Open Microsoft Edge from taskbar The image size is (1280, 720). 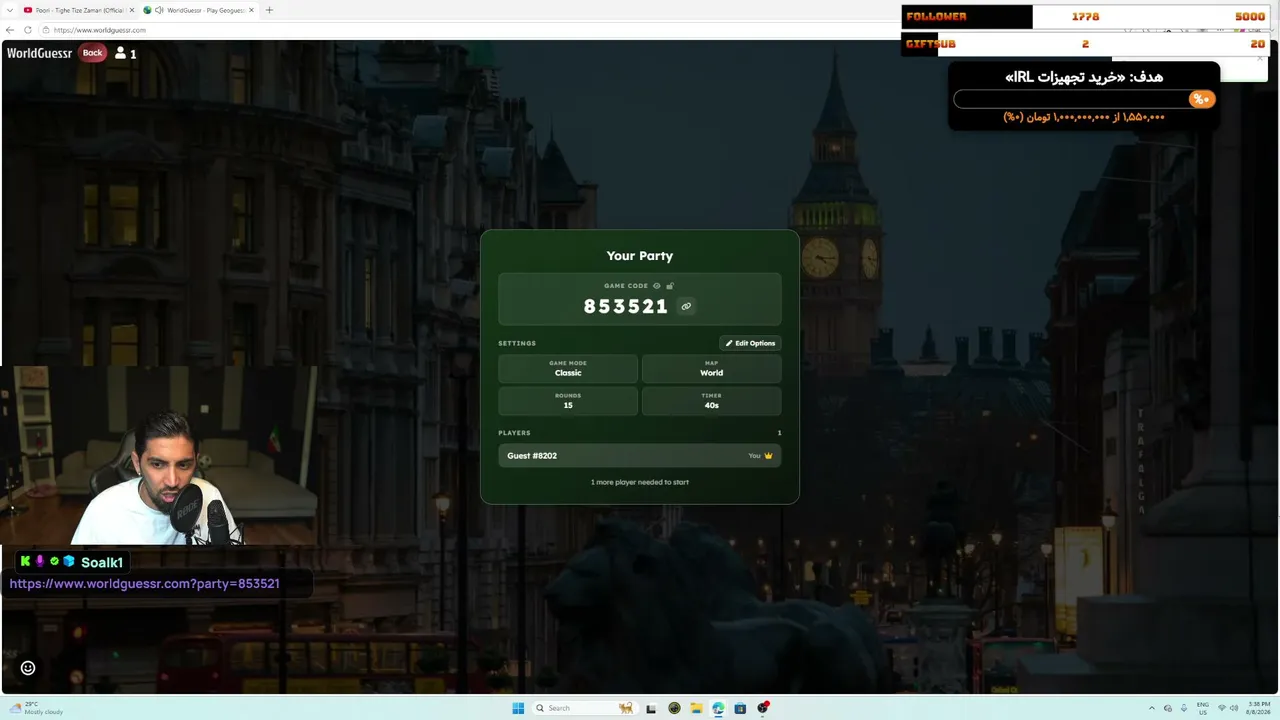pyautogui.click(x=718, y=708)
